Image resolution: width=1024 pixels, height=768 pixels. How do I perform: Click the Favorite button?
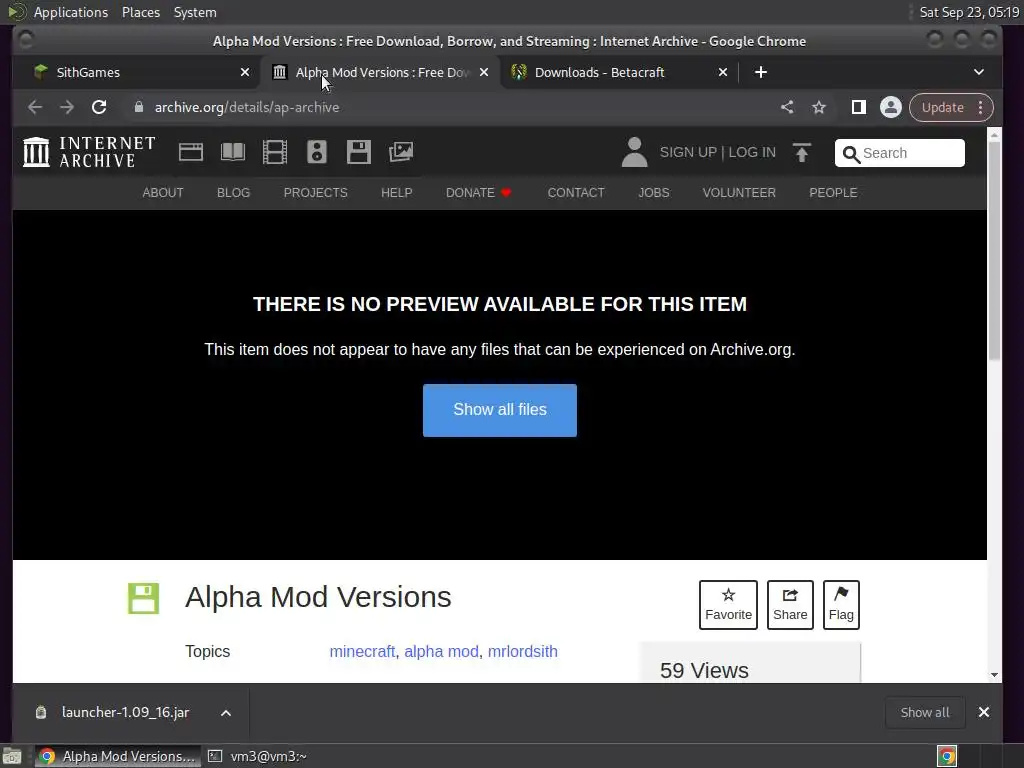[728, 605]
